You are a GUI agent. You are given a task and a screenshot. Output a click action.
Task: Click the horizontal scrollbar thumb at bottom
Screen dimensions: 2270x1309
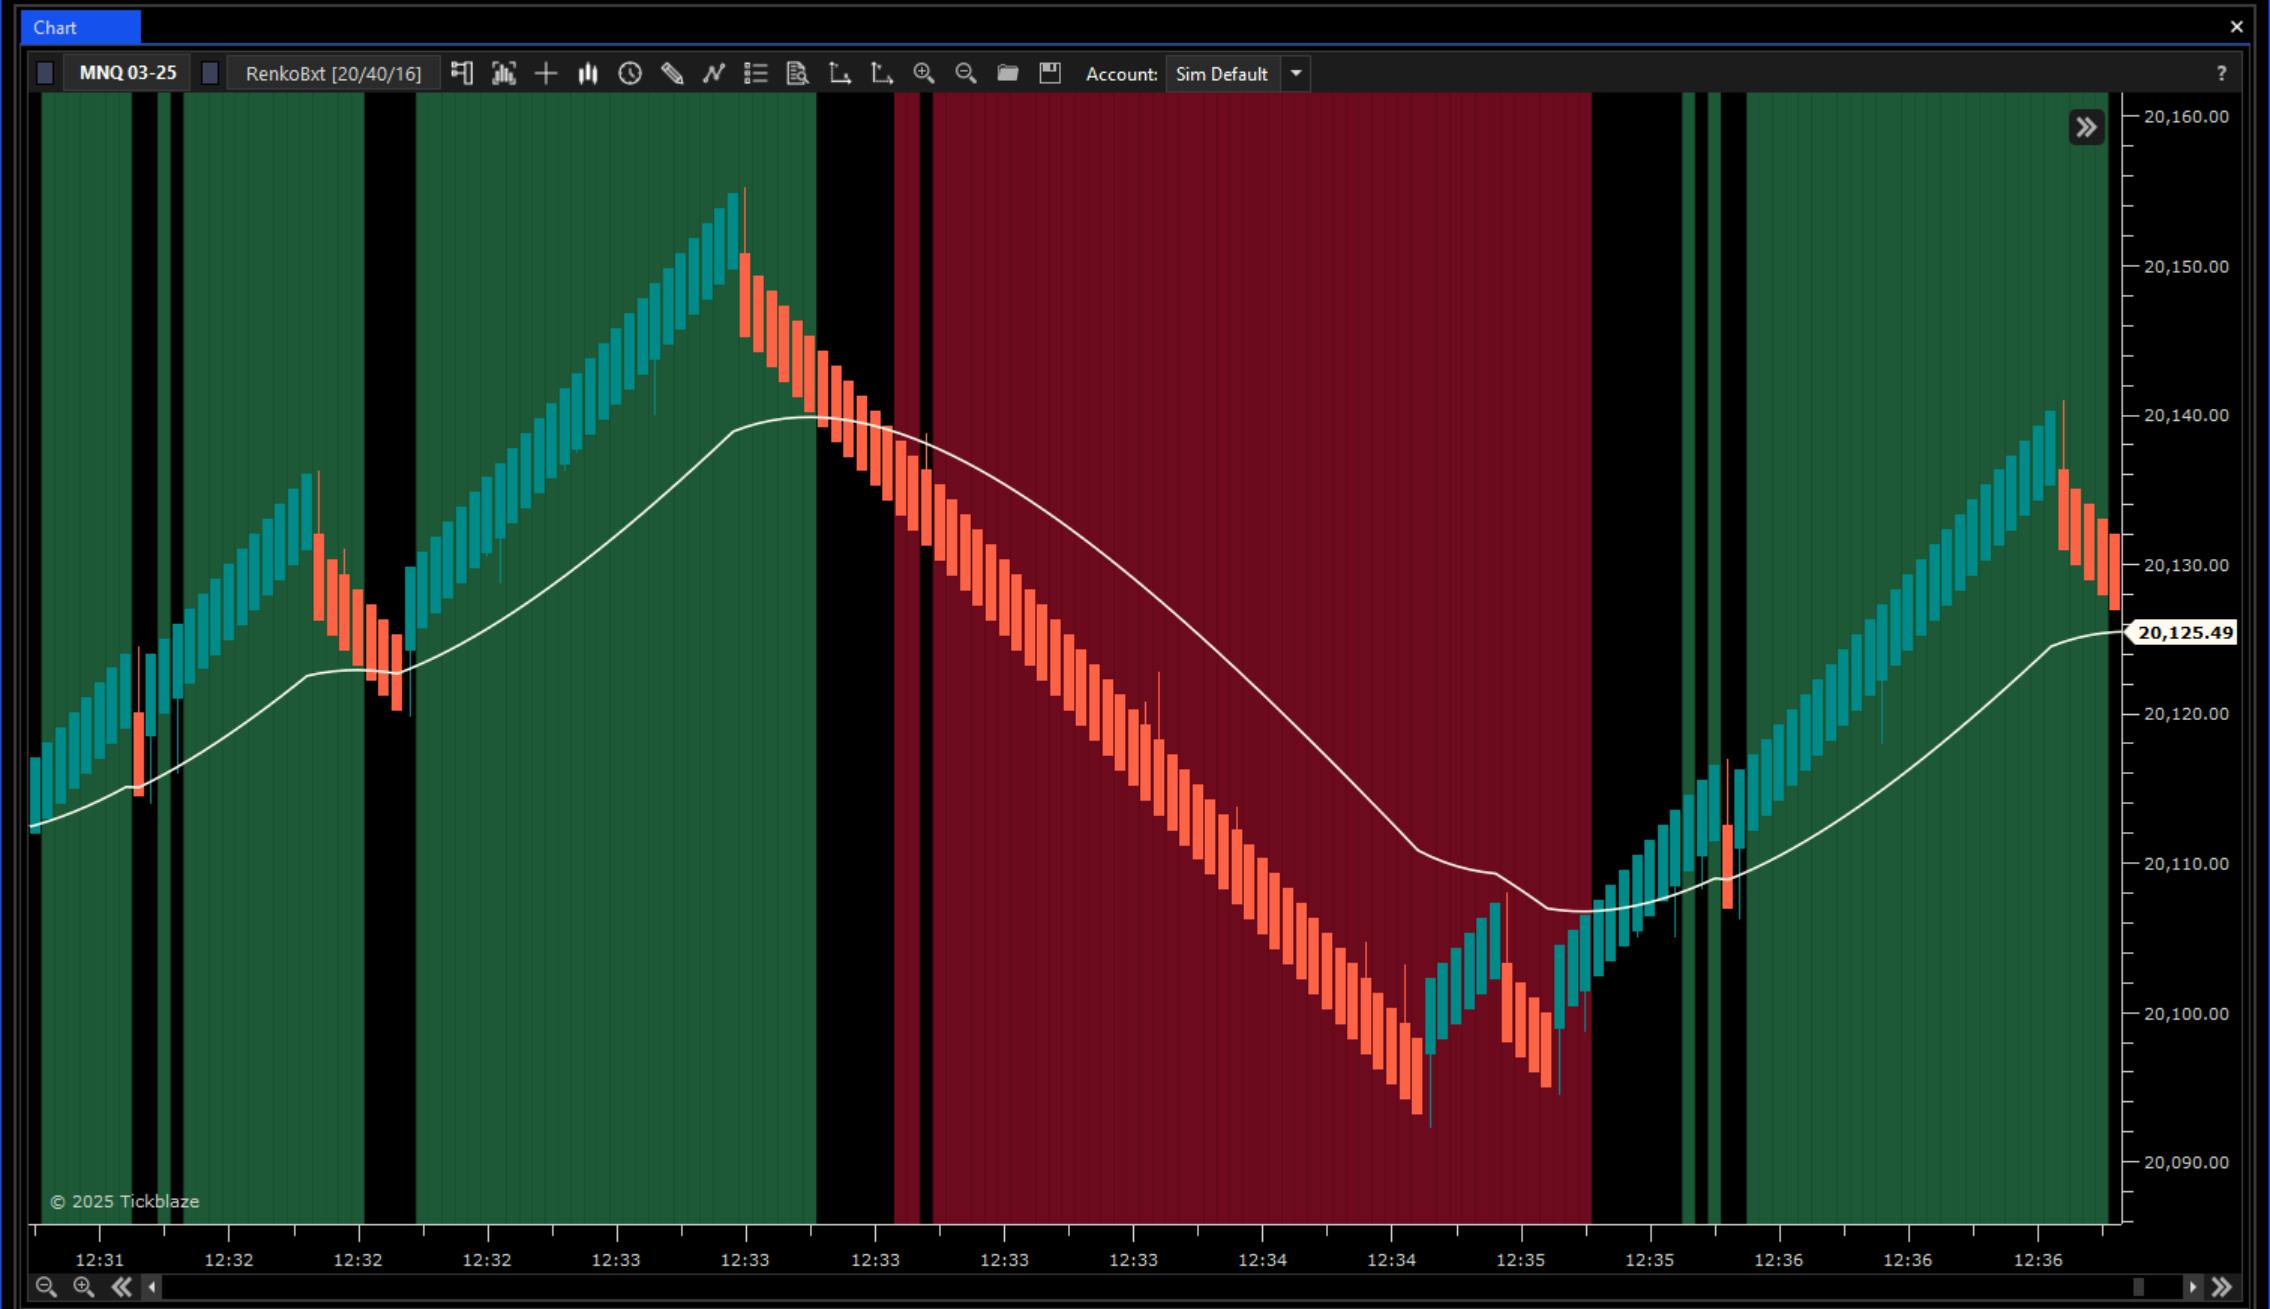[x=2138, y=1287]
